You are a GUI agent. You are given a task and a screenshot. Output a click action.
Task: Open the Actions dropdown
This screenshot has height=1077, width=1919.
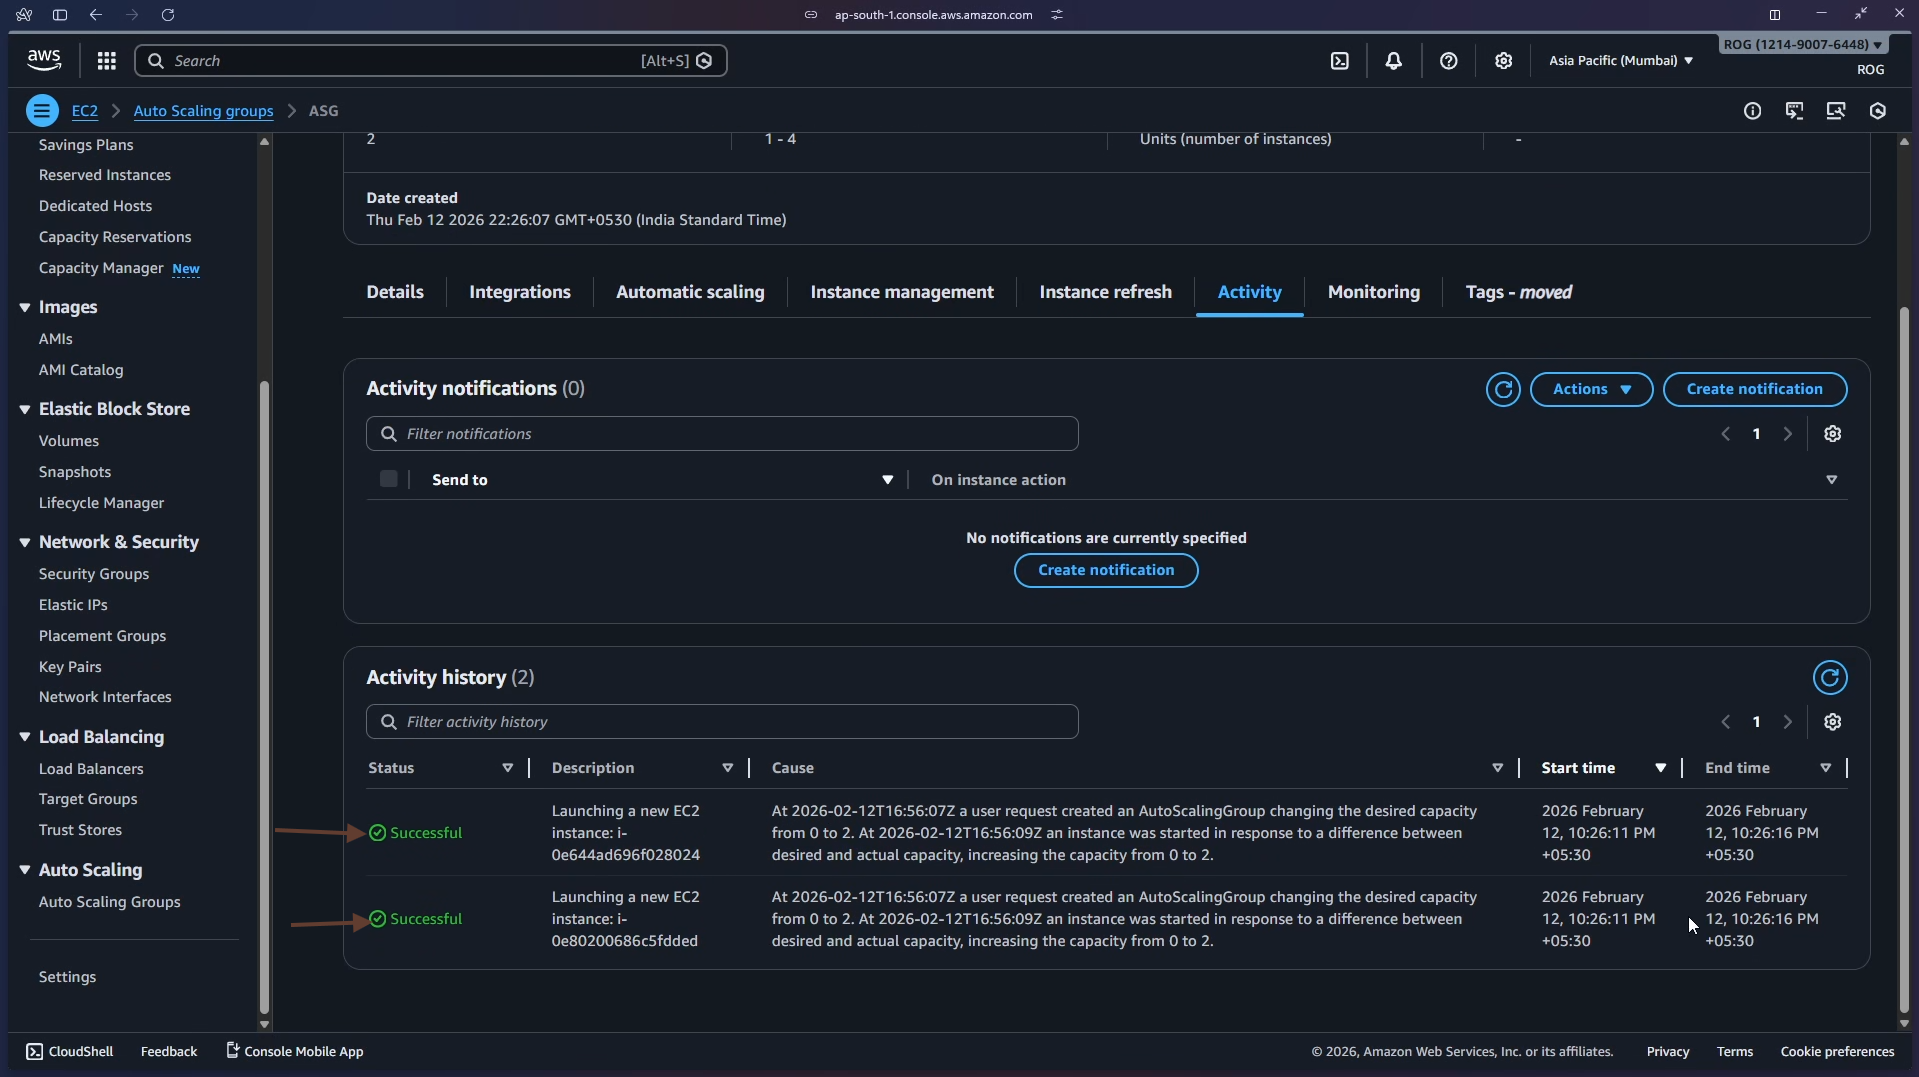point(1591,389)
